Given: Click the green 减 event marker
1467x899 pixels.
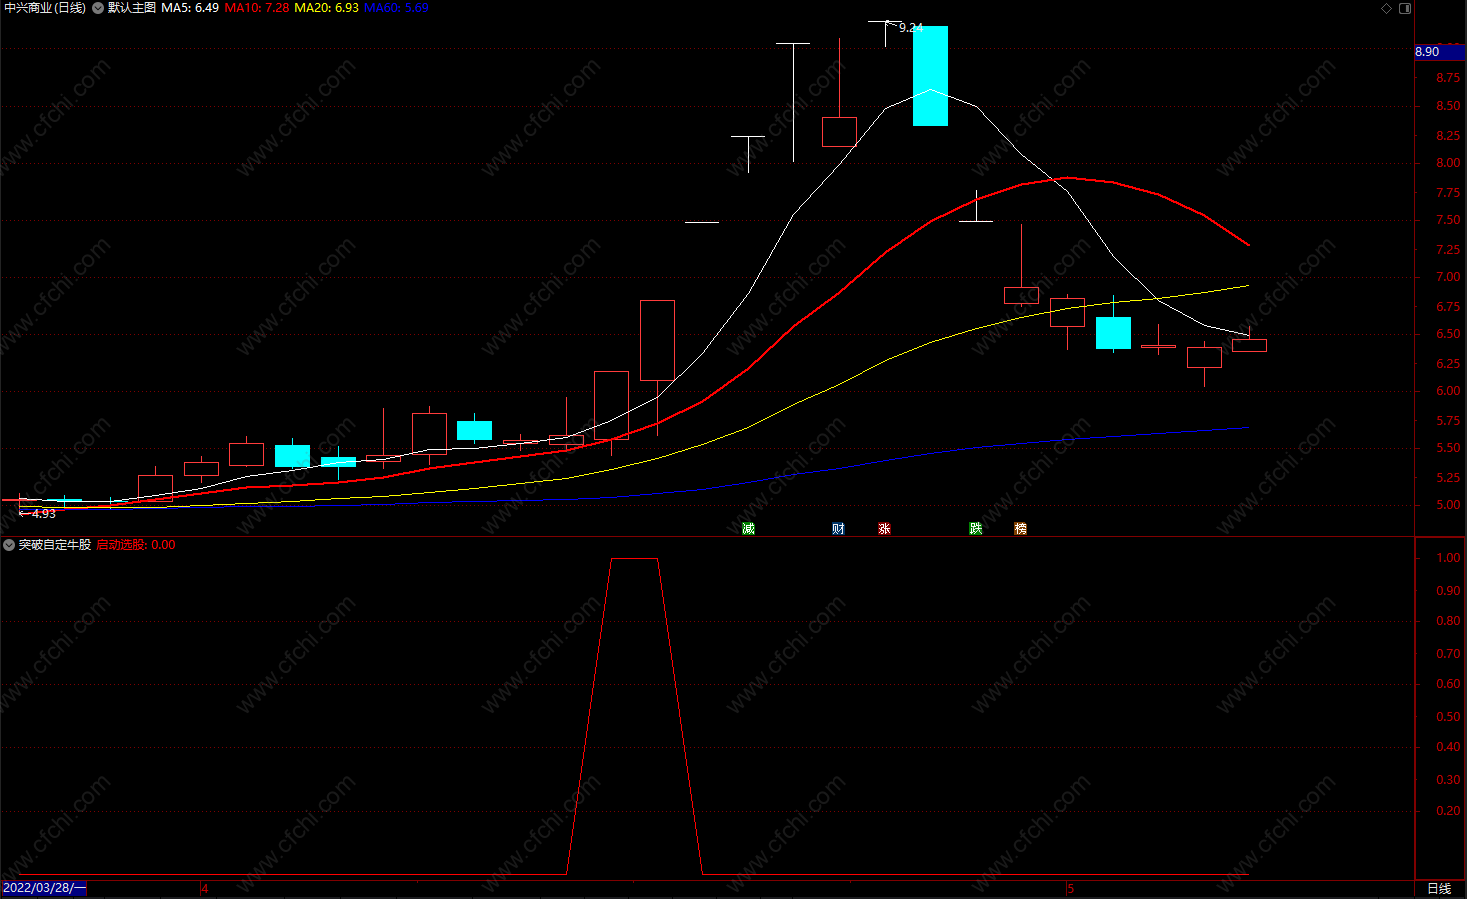Looking at the screenshot, I should (x=748, y=528).
